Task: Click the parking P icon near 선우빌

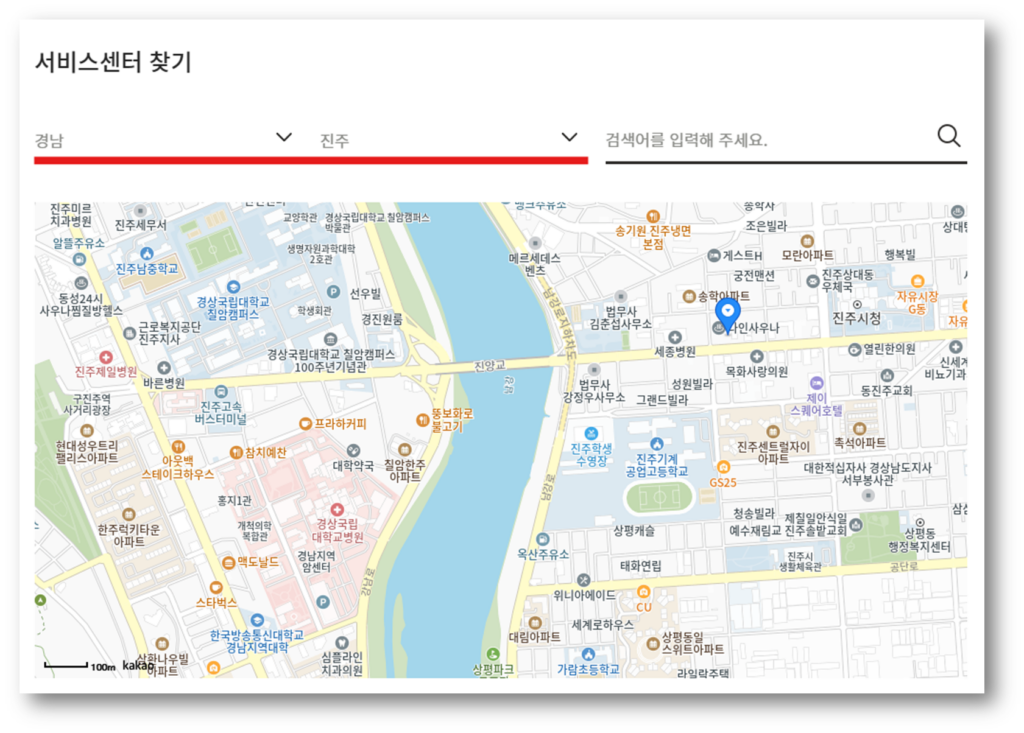Action: (x=334, y=292)
